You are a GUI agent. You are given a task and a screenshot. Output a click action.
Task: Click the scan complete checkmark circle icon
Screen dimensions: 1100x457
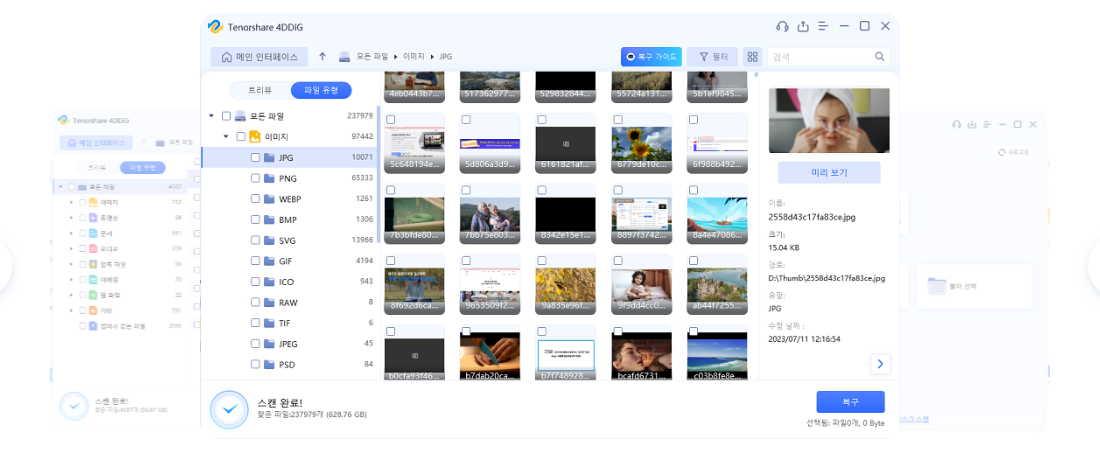[228, 410]
